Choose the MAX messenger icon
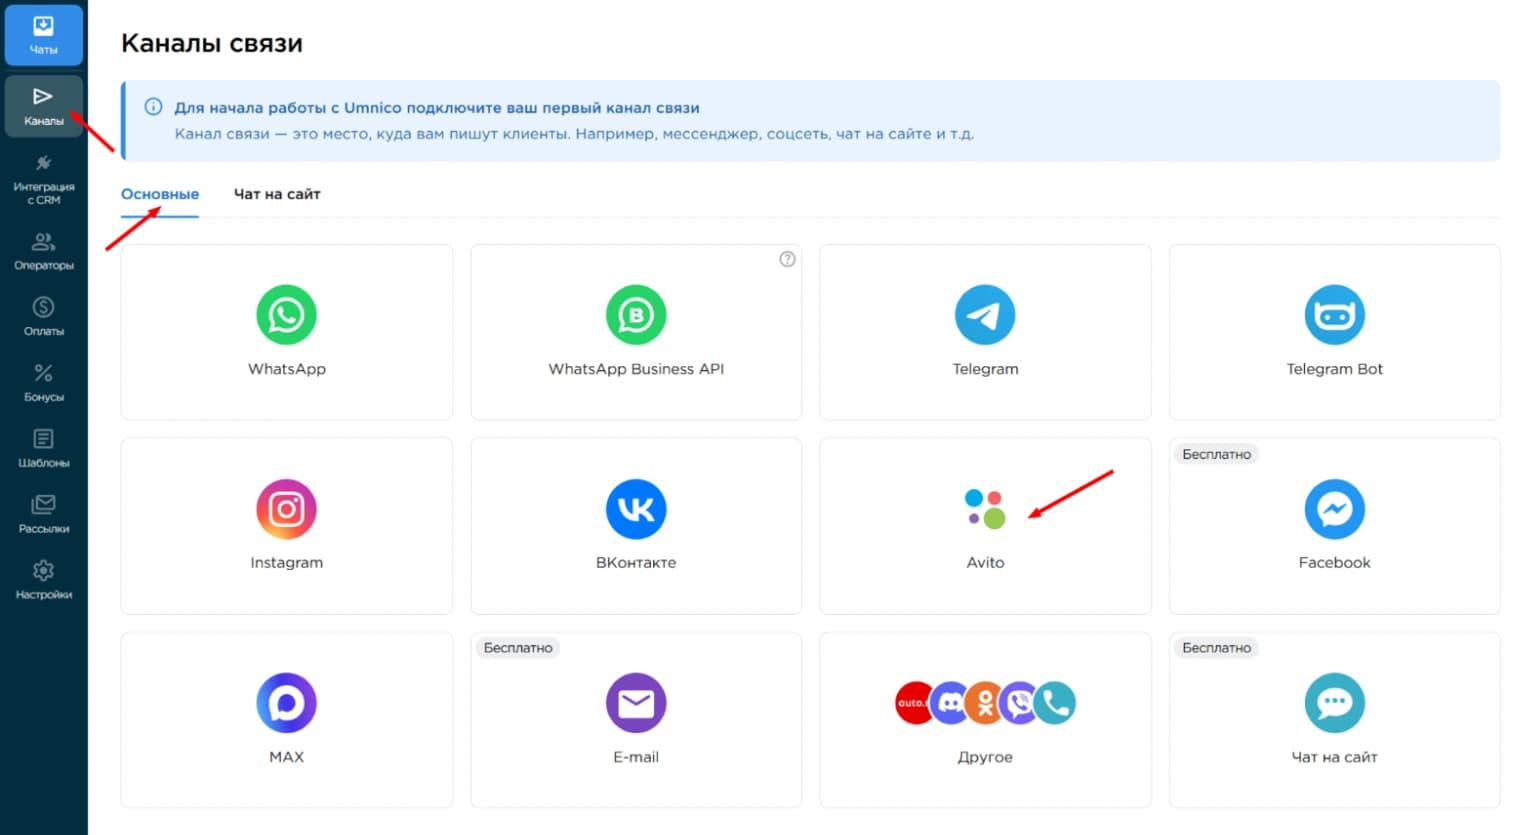Viewport: 1530px width, 835px height. tap(286, 703)
